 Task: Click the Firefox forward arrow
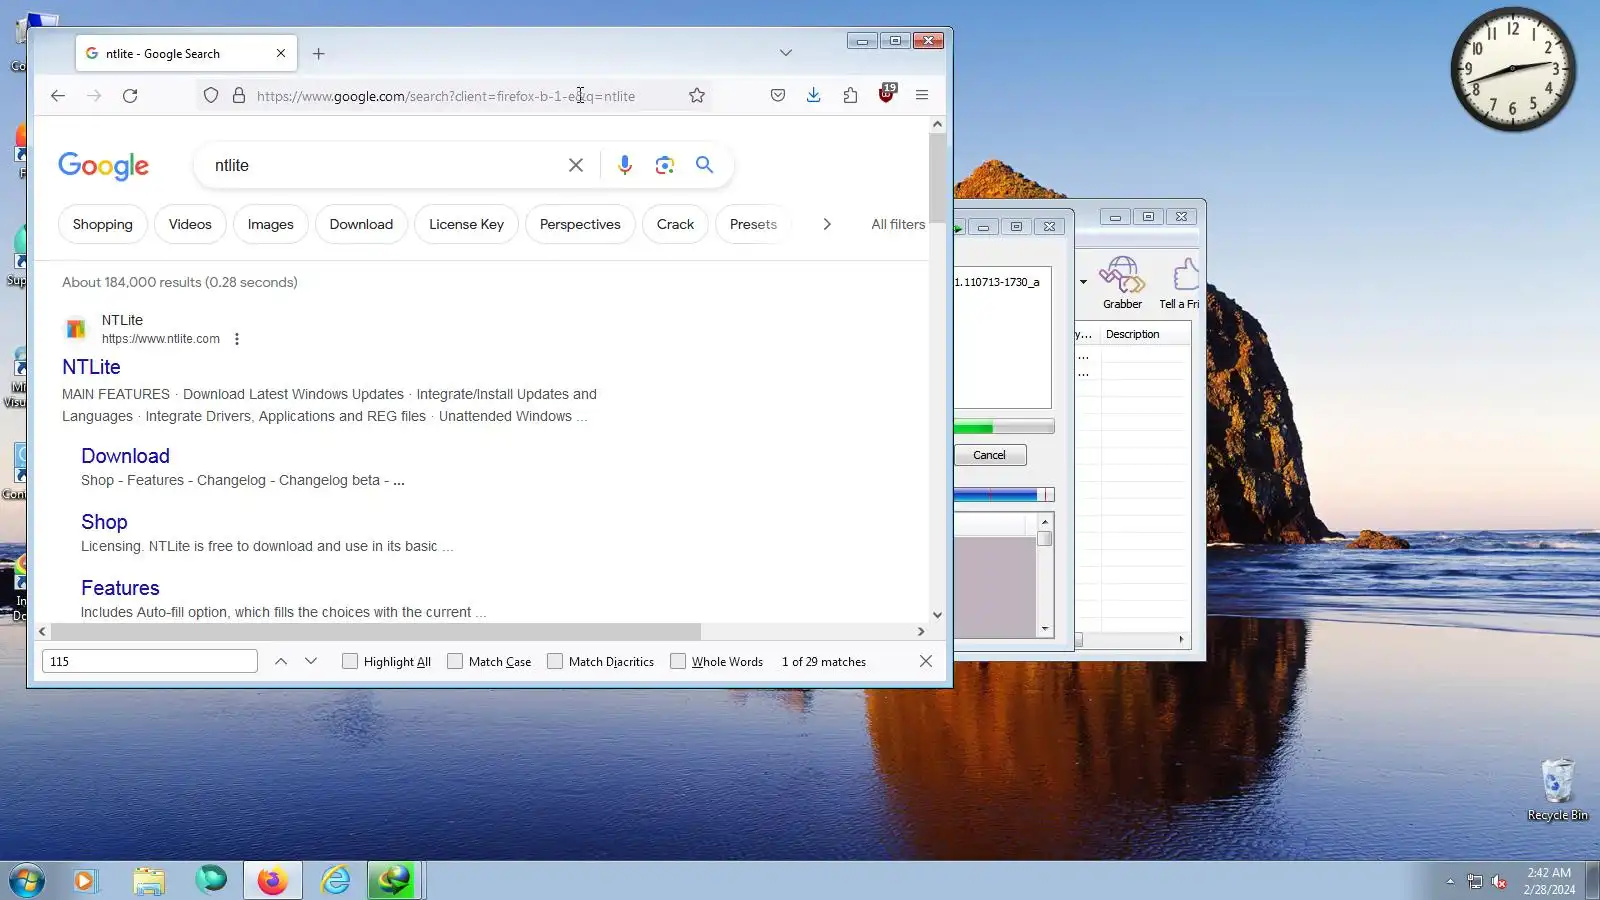(94, 96)
